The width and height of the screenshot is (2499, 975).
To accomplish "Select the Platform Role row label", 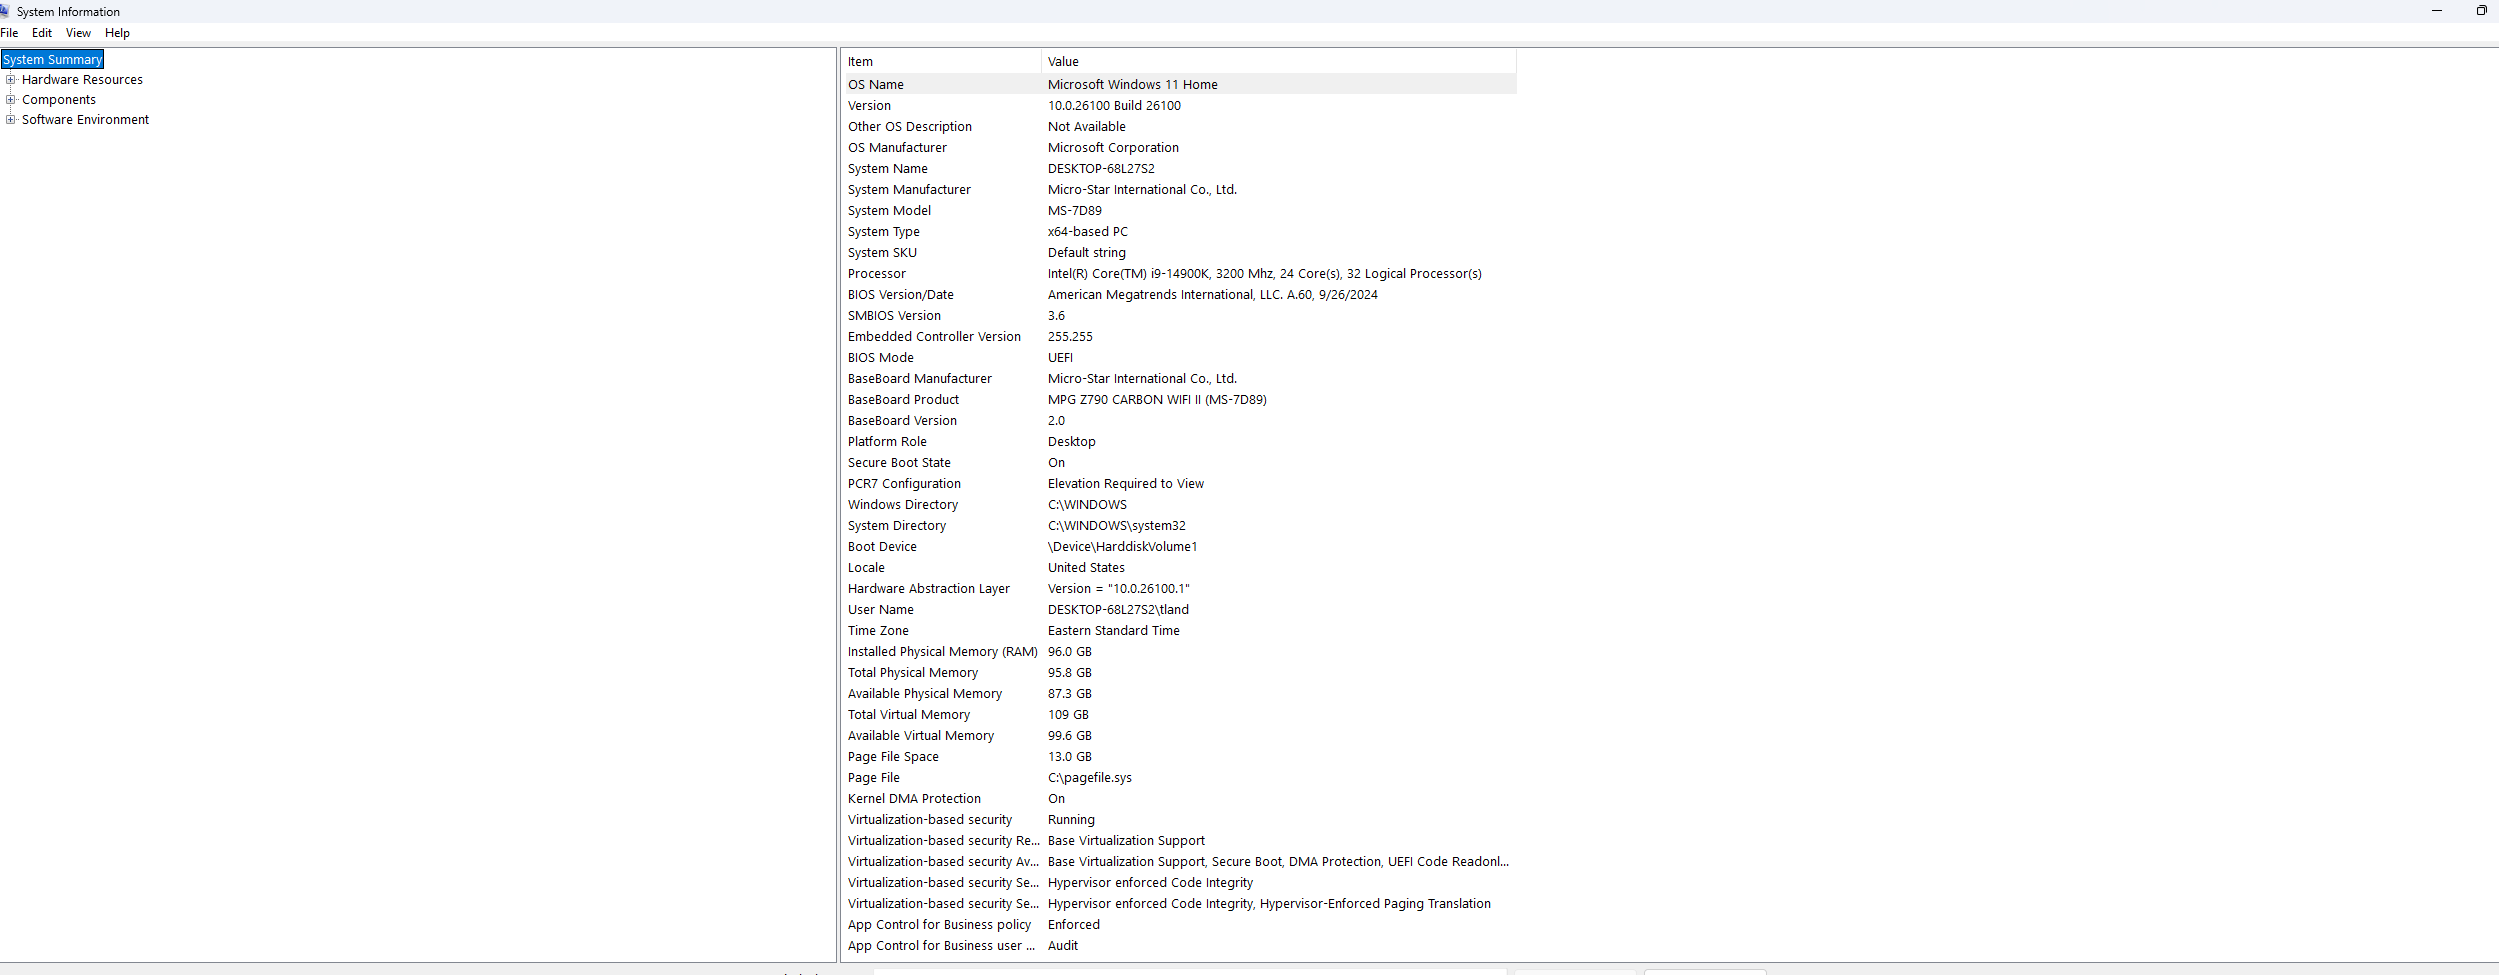I will click(x=887, y=442).
